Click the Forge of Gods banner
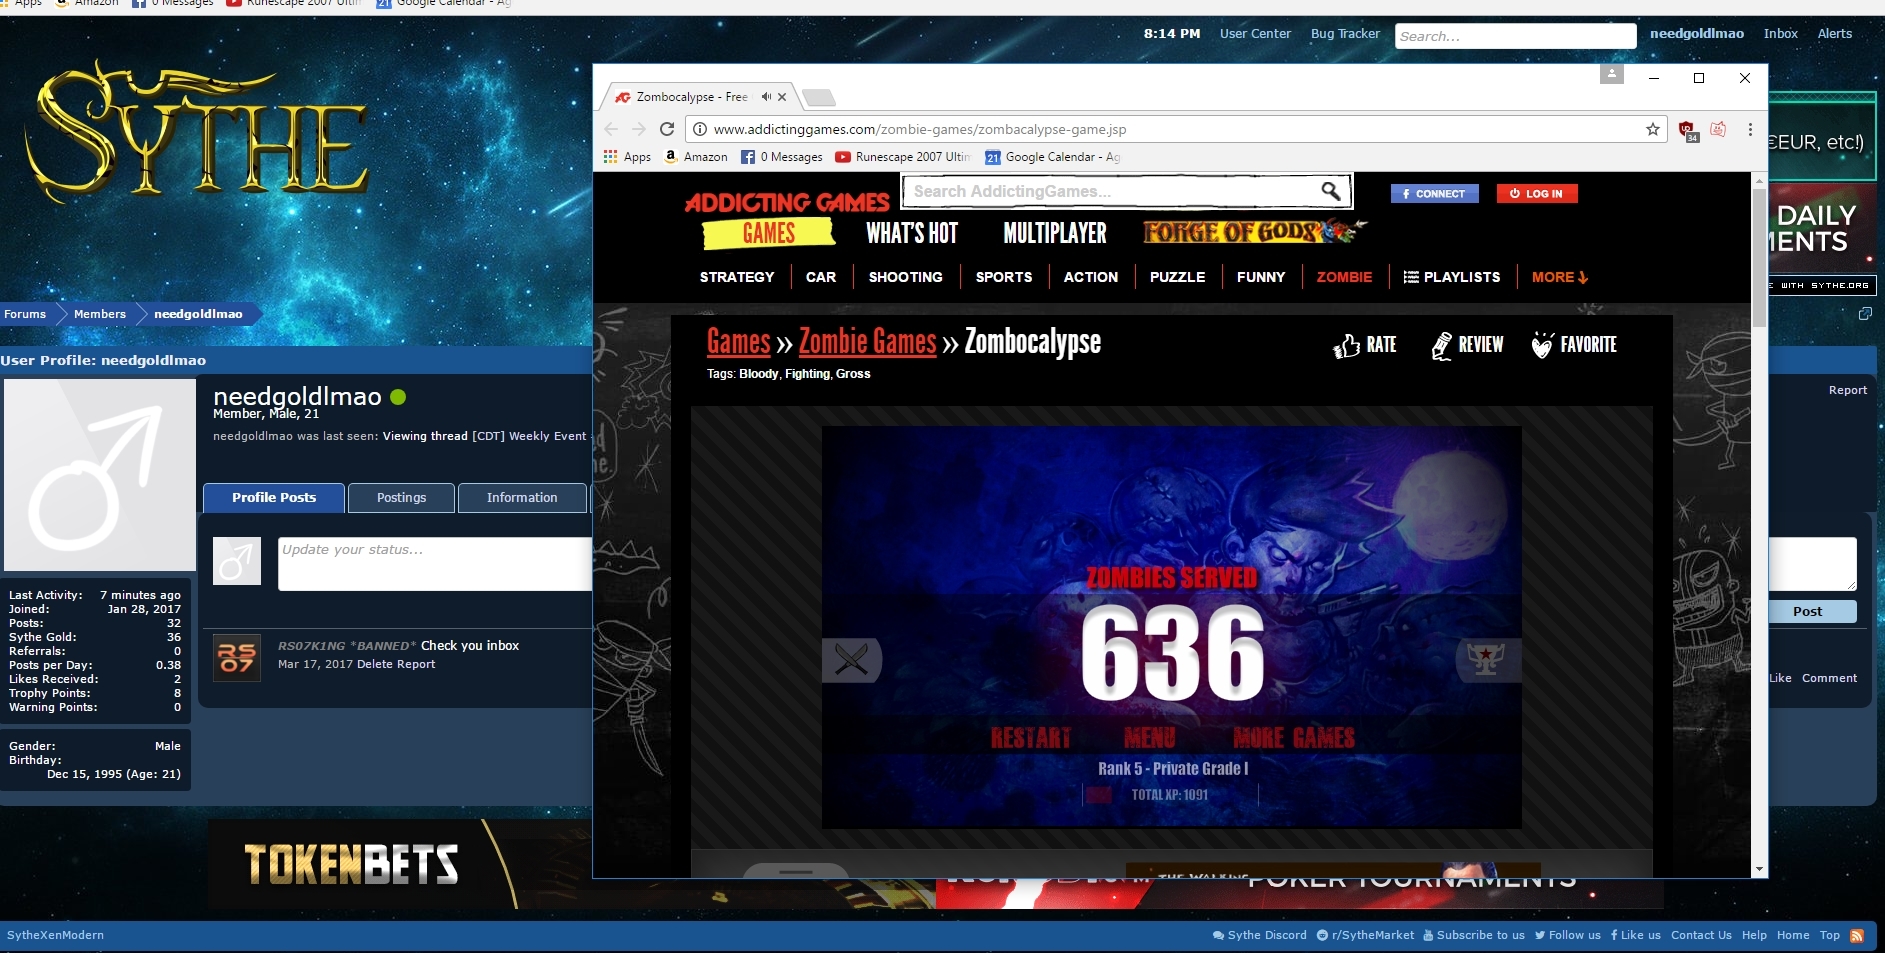This screenshot has height=953, width=1885. (x=1254, y=232)
